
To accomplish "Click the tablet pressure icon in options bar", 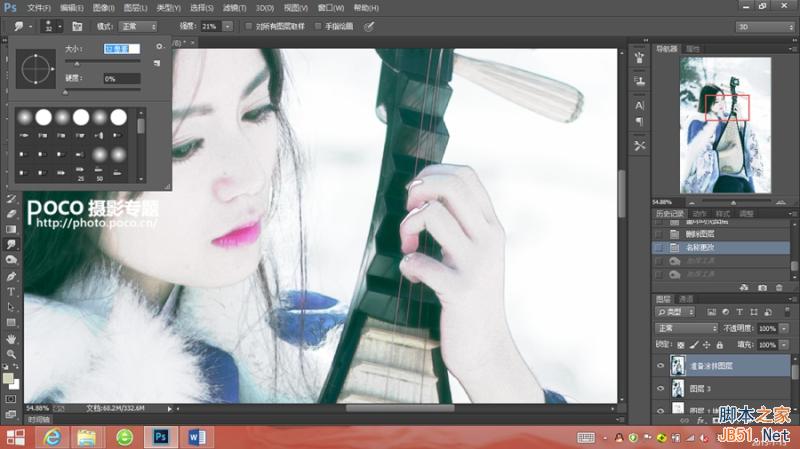I will (369, 27).
